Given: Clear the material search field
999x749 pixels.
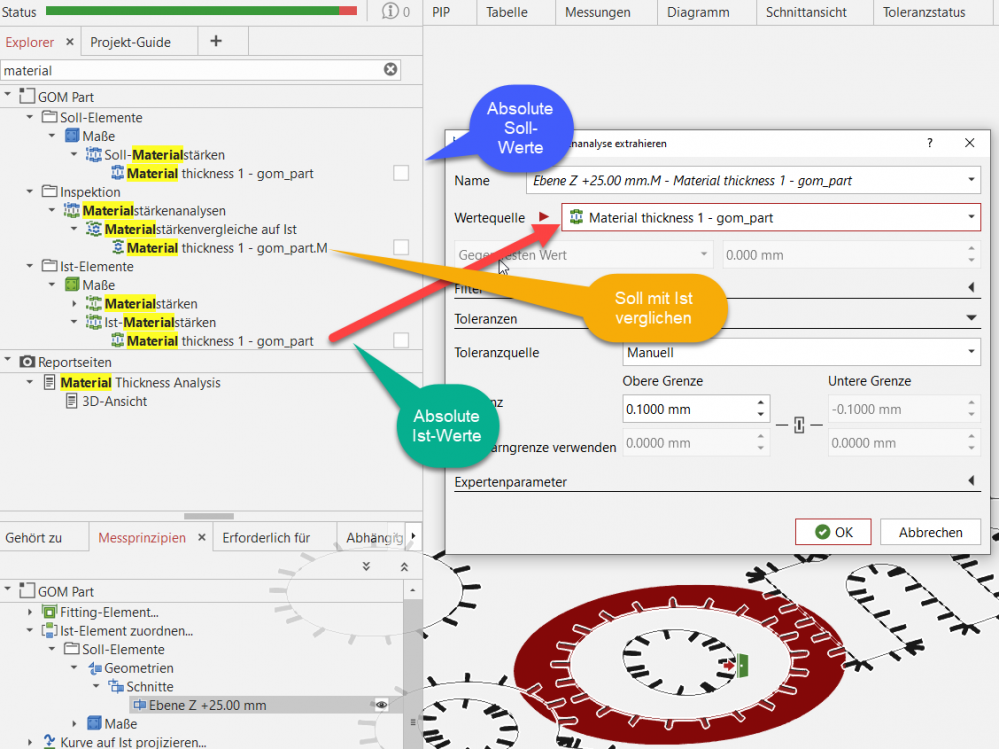Looking at the screenshot, I should coord(391,69).
